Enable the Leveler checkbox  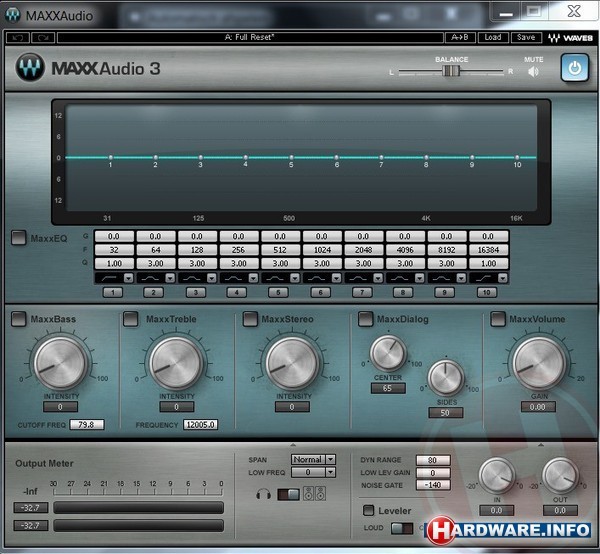(368, 510)
